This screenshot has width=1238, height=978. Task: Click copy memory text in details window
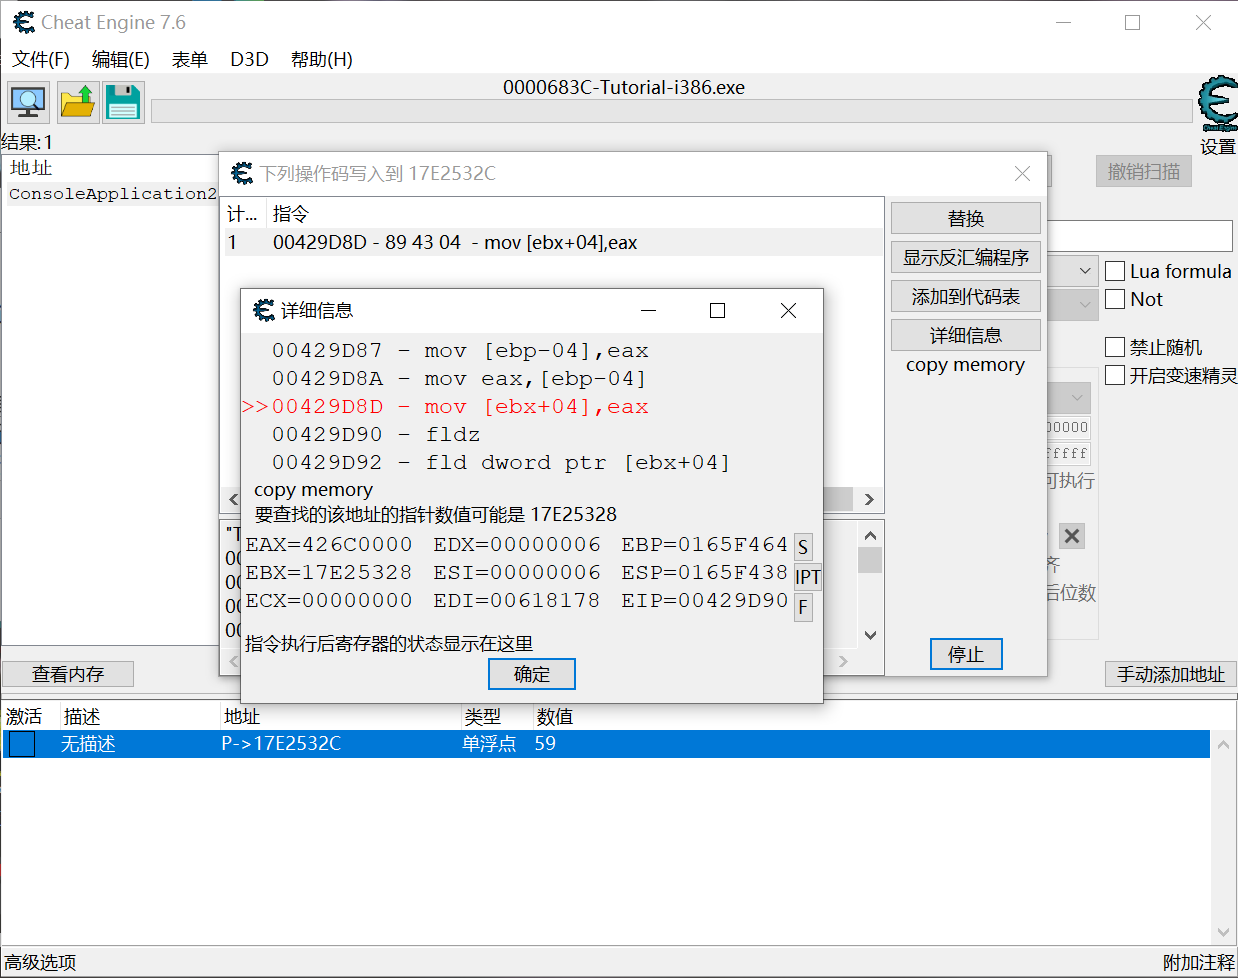point(313,490)
